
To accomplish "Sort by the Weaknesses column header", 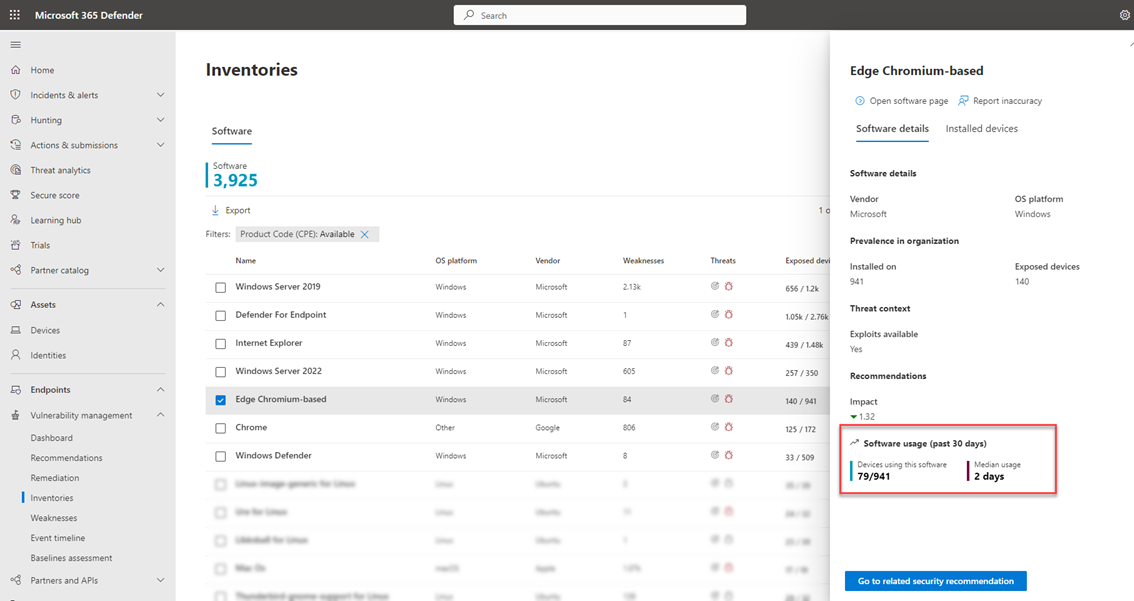I will 643,260.
